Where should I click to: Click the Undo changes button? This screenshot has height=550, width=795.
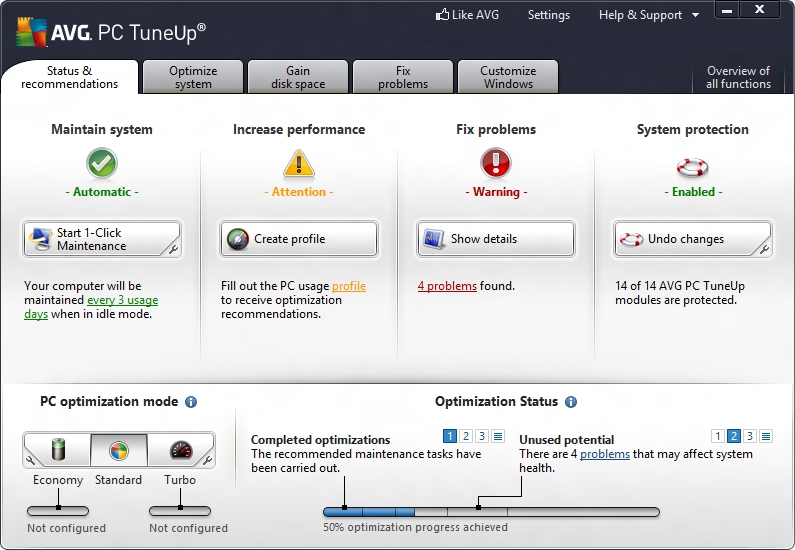pos(693,239)
